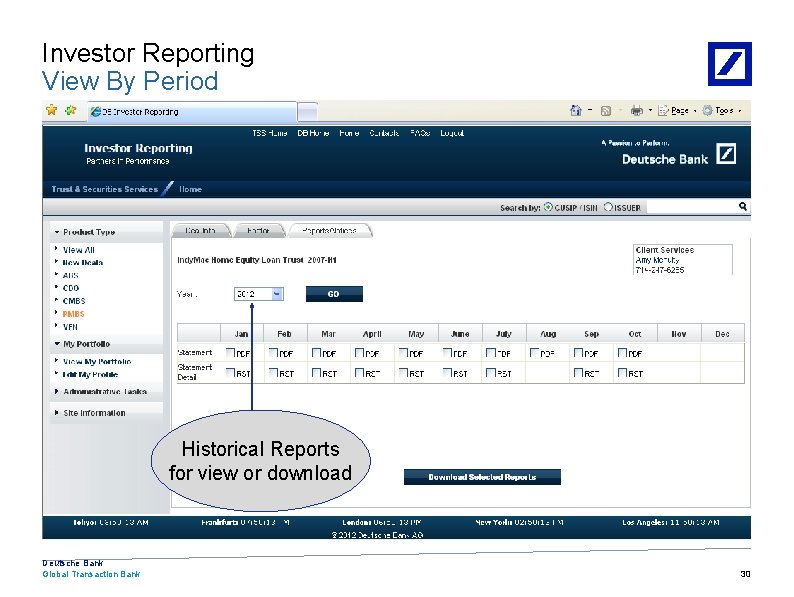
Task: Check the Feb Statement PDF checkbox
Action: pos(274,352)
